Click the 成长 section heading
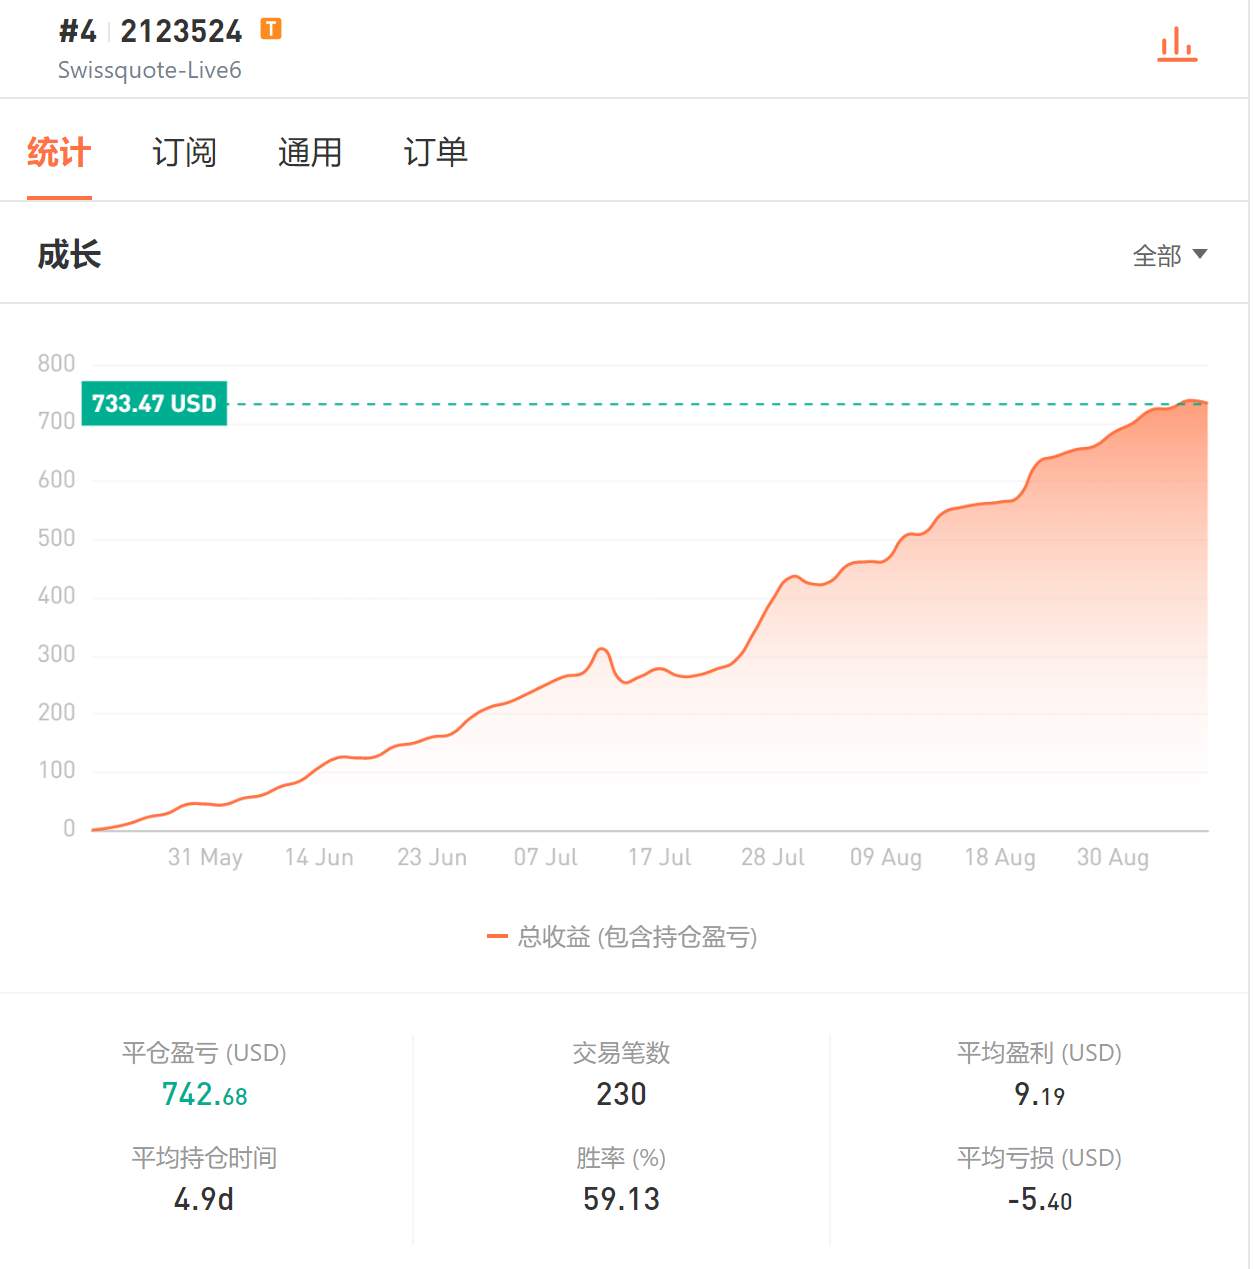 pos(69,255)
